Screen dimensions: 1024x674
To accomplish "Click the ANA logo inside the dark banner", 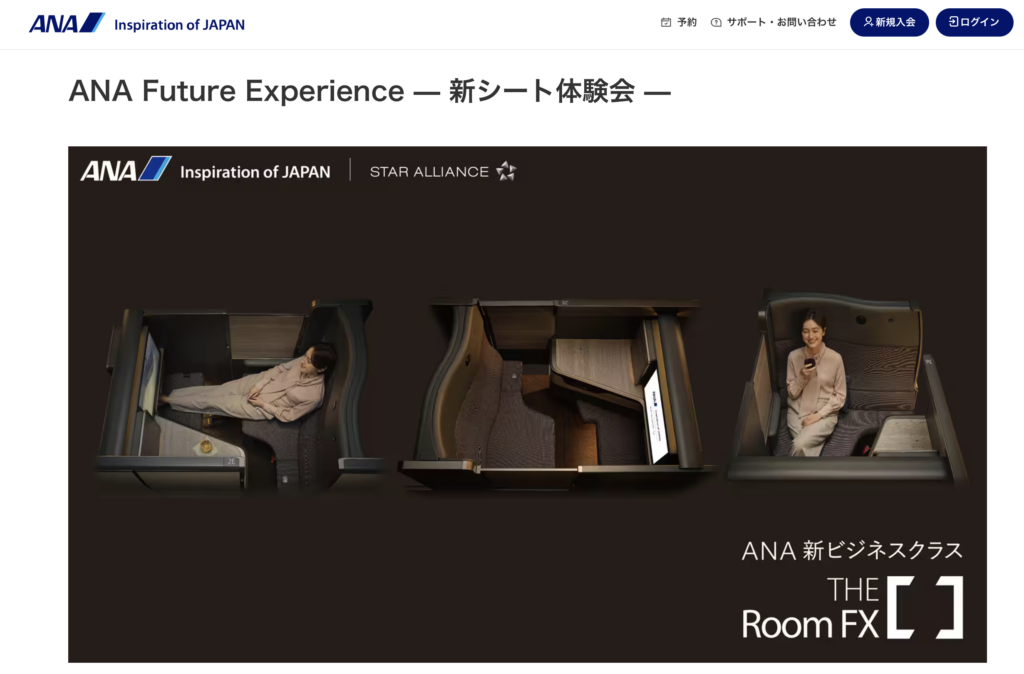I will click(125, 169).
